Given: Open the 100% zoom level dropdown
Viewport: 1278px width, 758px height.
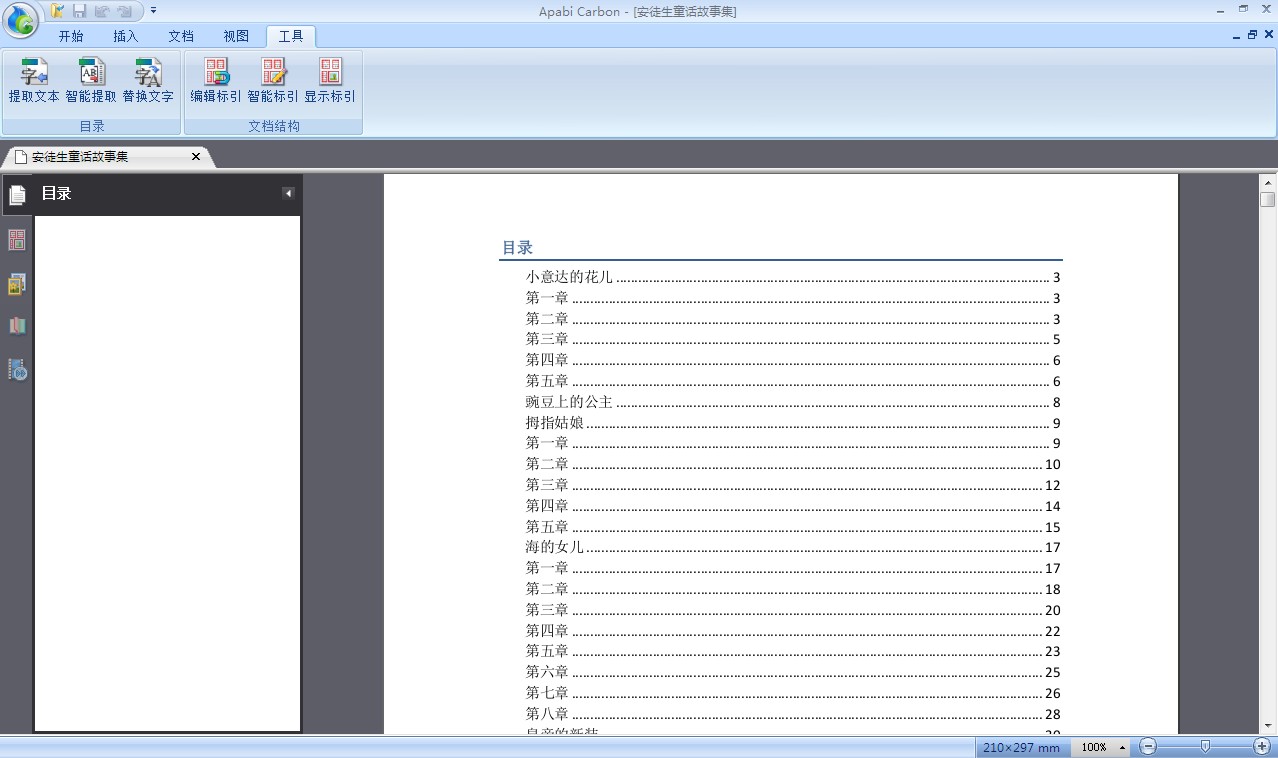Looking at the screenshot, I should 1101,747.
